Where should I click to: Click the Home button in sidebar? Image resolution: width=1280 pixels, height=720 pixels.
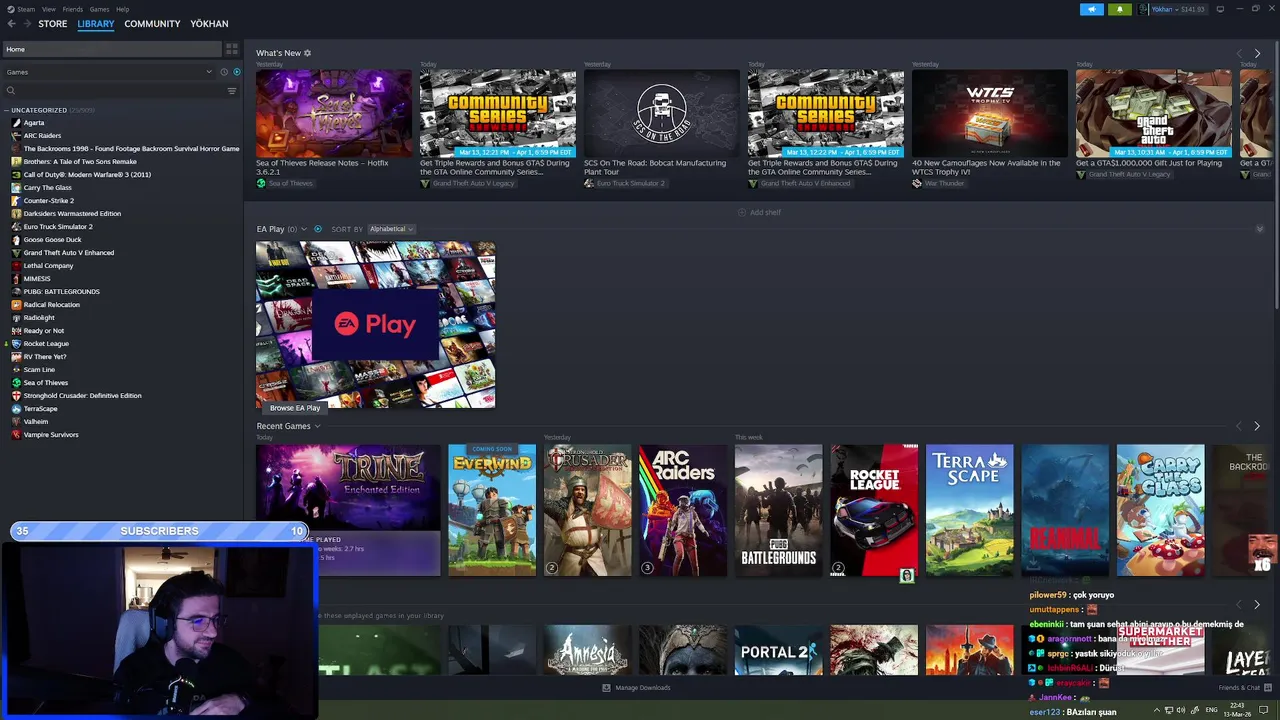112,49
